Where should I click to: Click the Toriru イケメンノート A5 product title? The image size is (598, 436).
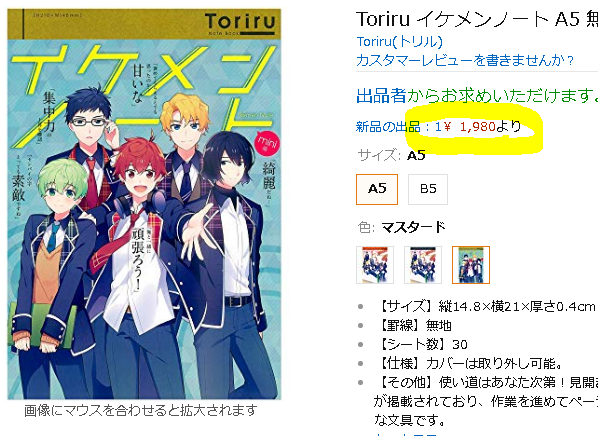(477, 19)
